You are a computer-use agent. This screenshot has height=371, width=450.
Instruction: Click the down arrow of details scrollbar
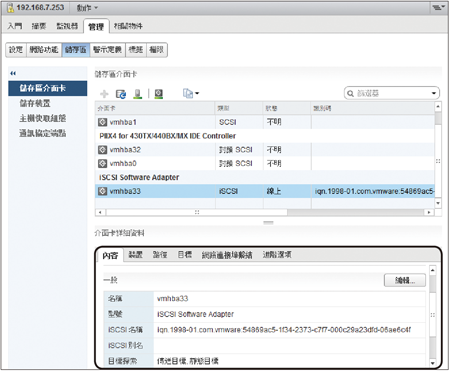point(432,363)
